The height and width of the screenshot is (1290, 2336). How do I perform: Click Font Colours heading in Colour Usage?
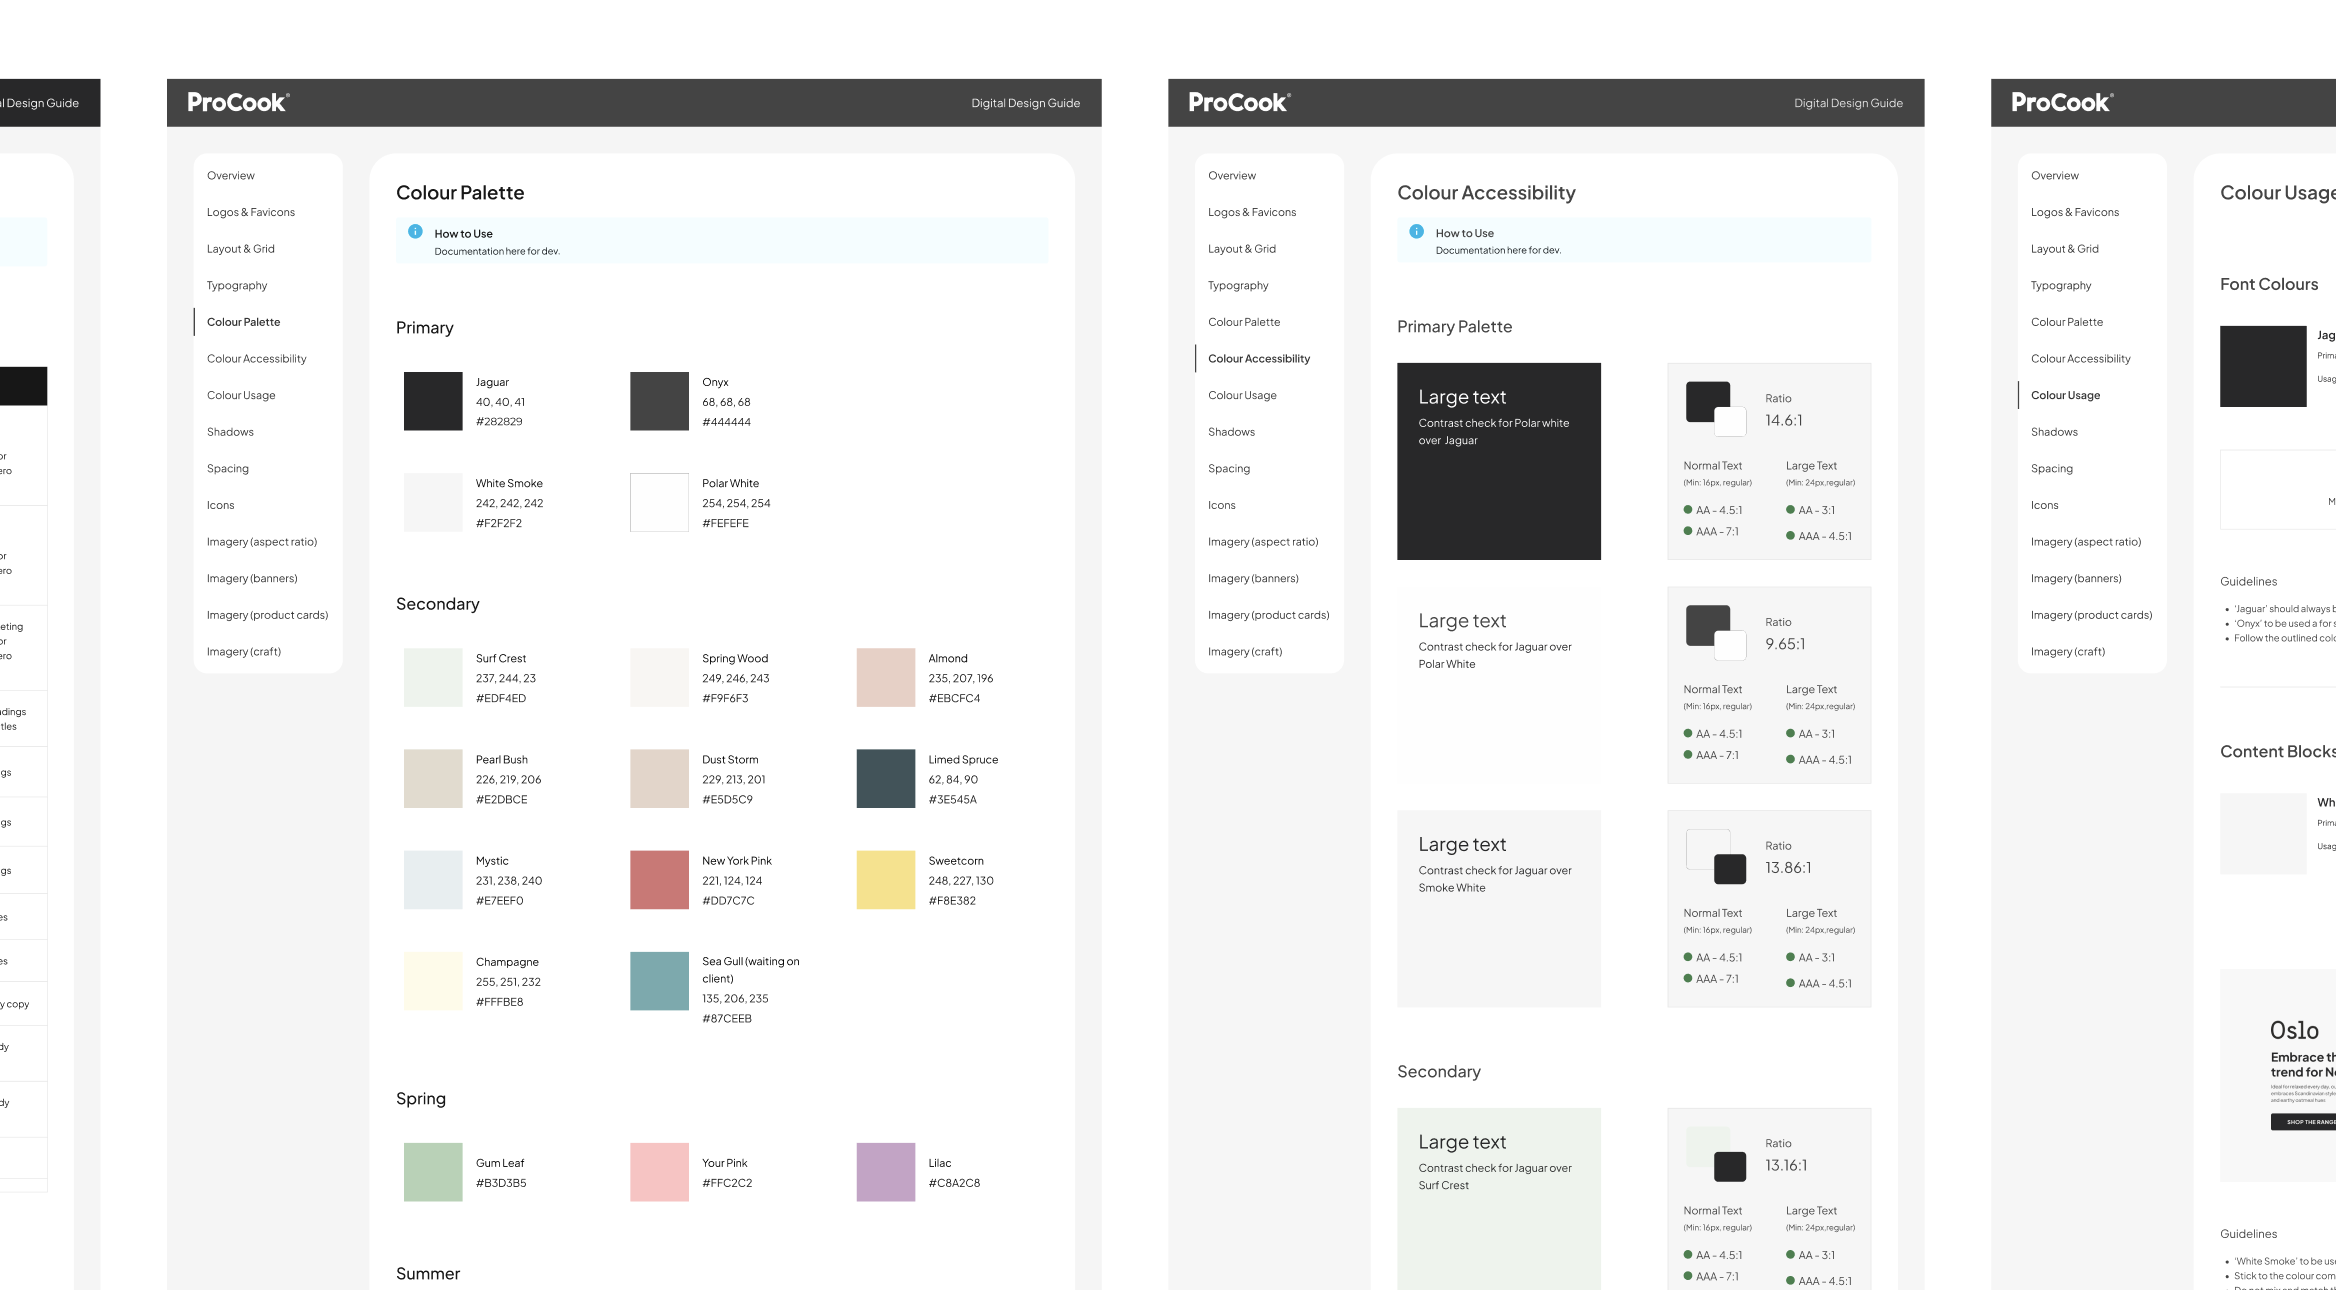2269,285
